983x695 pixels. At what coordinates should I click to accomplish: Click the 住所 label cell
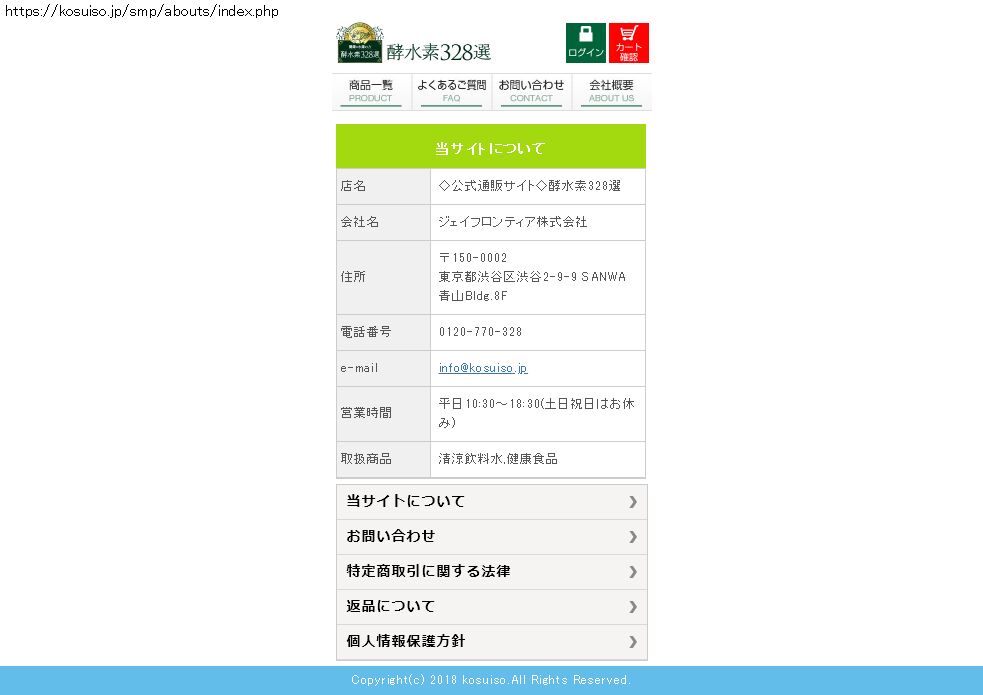tap(383, 277)
